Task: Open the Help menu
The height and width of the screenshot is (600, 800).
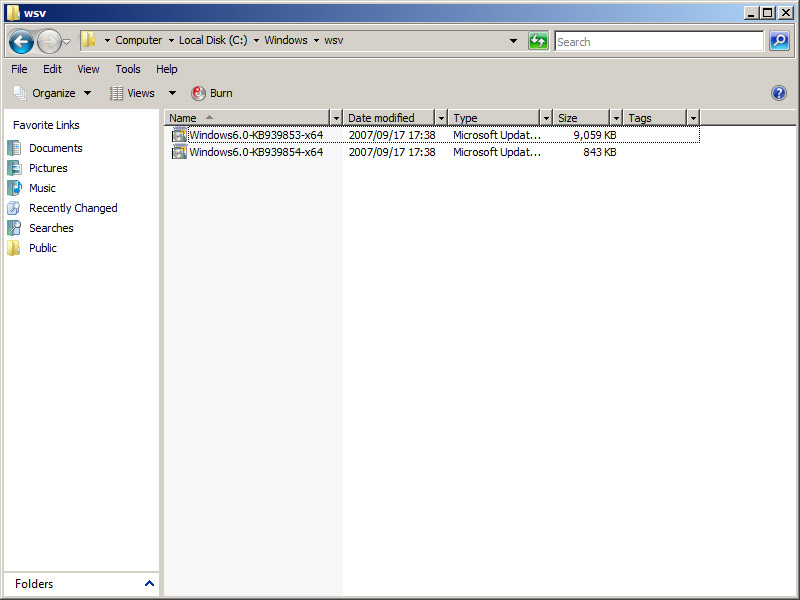Action: [167, 69]
